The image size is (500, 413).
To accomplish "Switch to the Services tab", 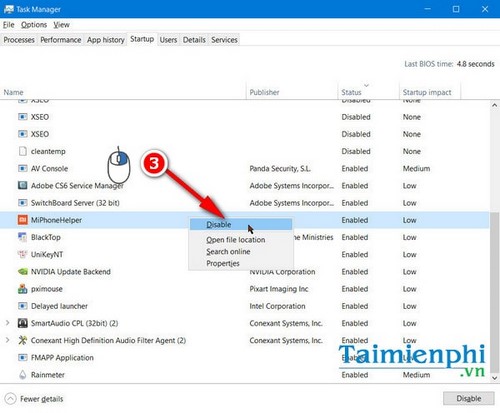I will pyautogui.click(x=224, y=40).
